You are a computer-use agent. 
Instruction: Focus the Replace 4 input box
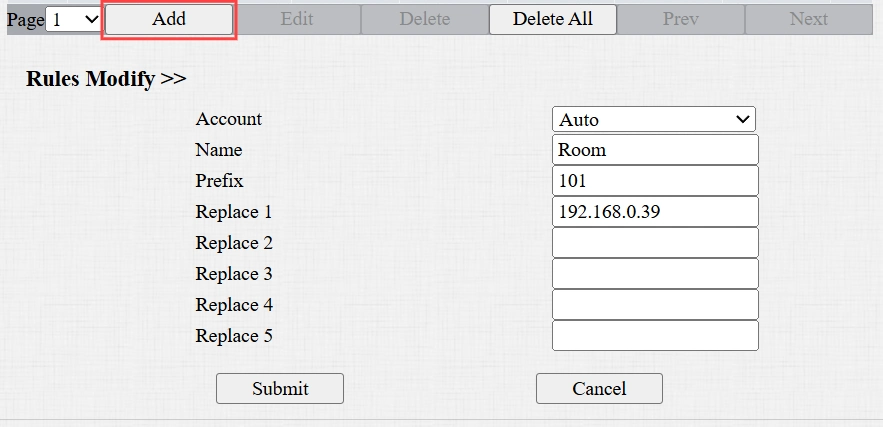point(654,305)
